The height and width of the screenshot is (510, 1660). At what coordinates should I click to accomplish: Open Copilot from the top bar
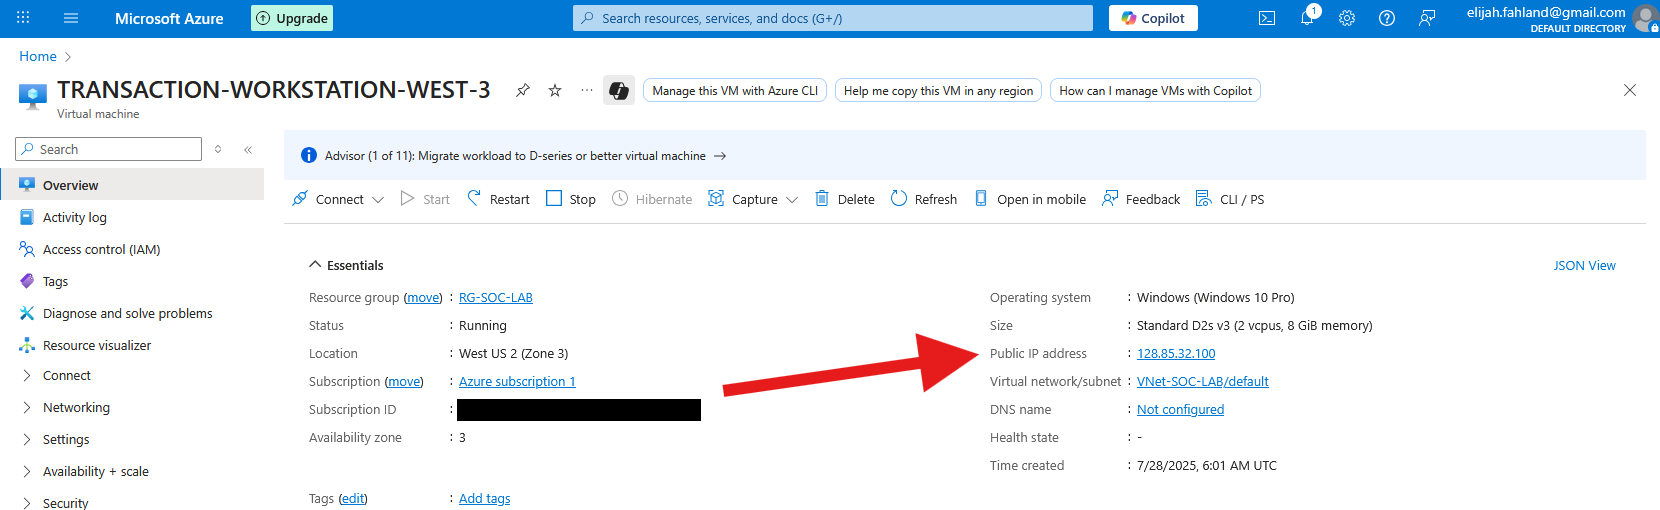point(1153,18)
